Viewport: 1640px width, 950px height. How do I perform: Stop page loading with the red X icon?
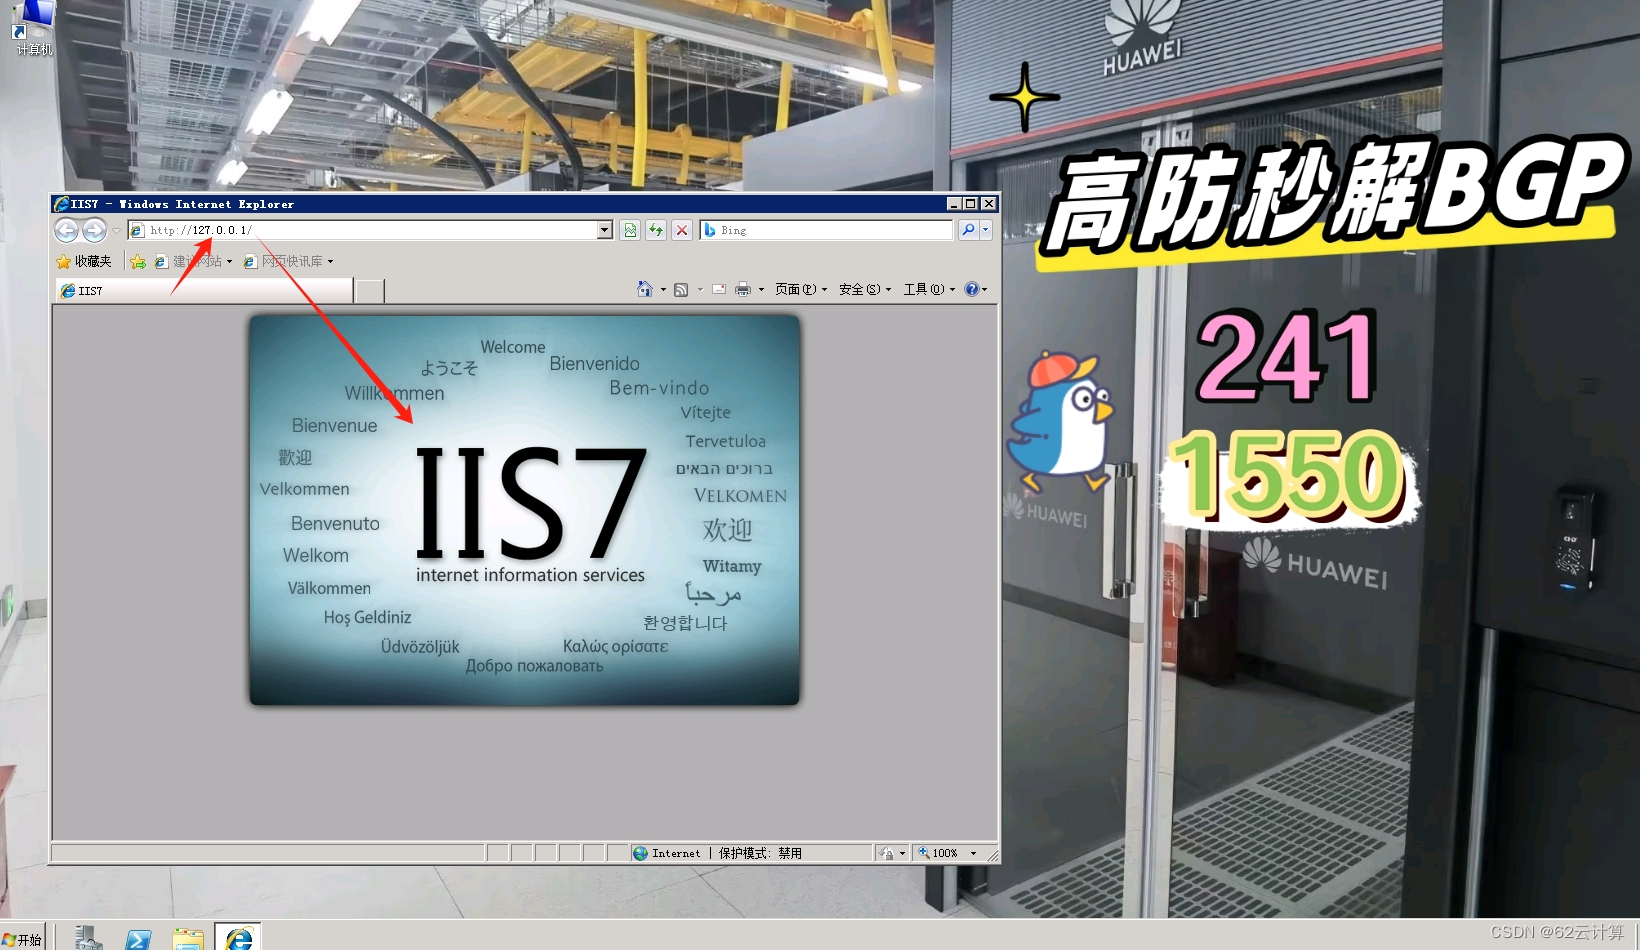681,230
